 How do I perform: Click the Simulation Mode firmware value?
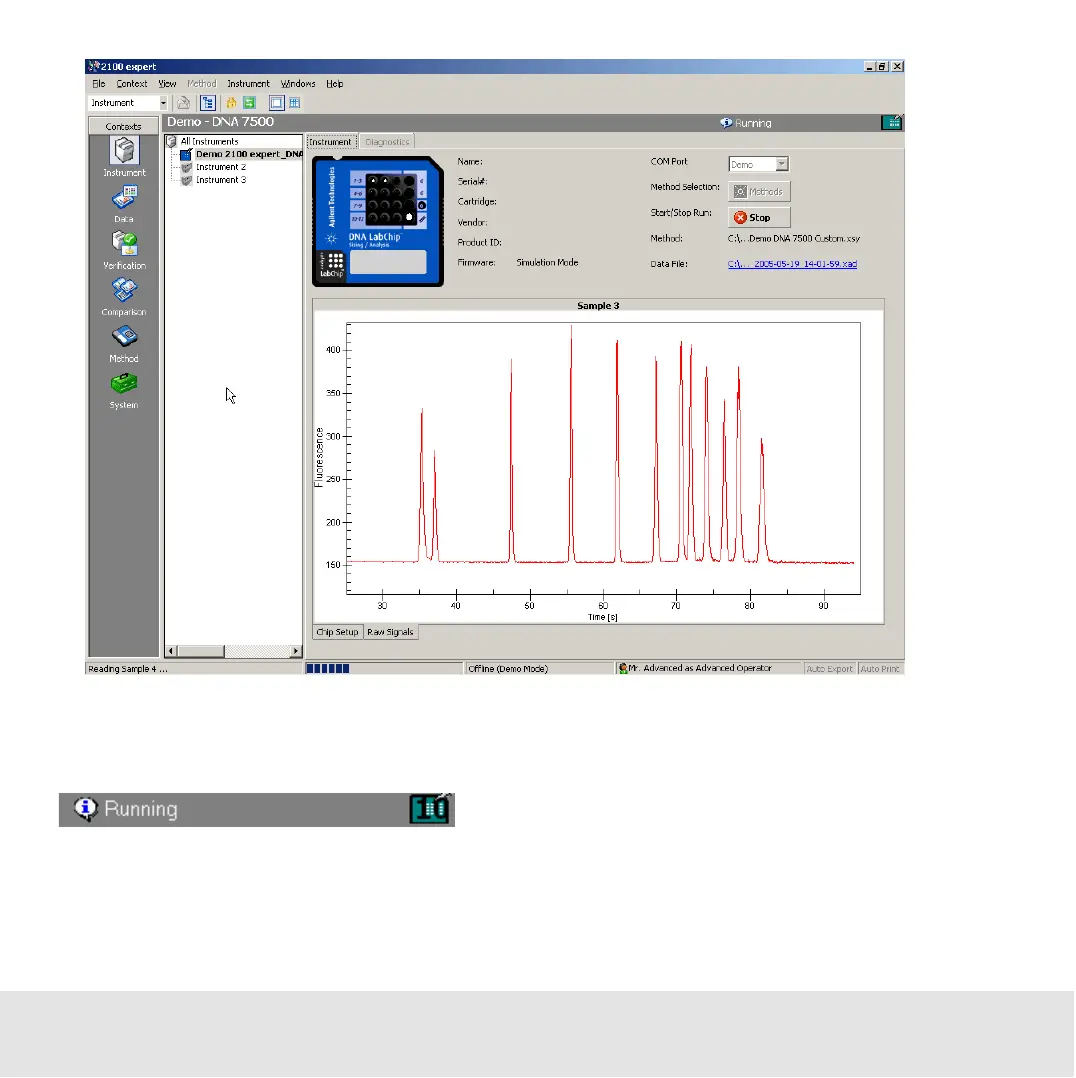click(547, 263)
